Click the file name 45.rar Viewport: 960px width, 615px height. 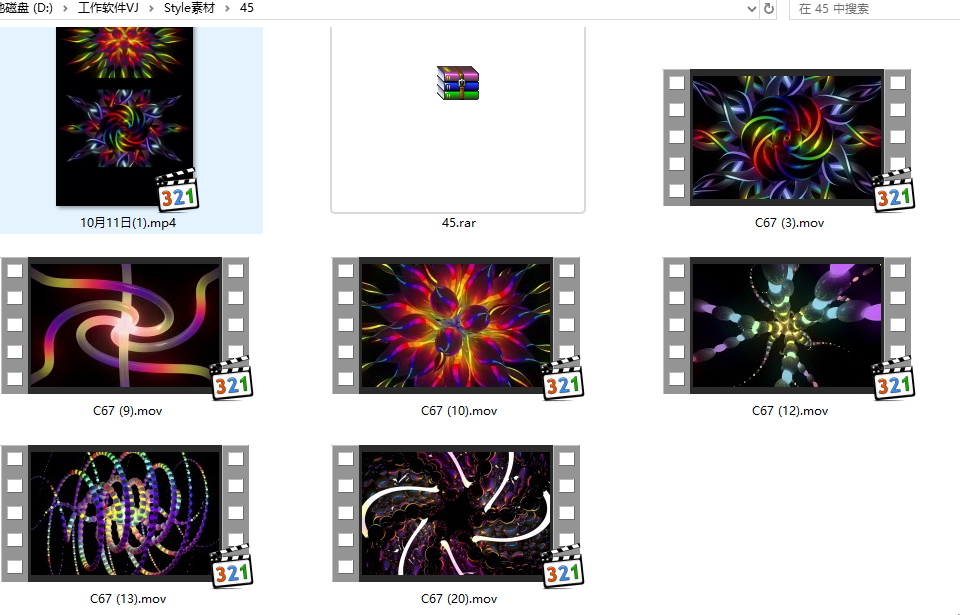pyautogui.click(x=459, y=223)
